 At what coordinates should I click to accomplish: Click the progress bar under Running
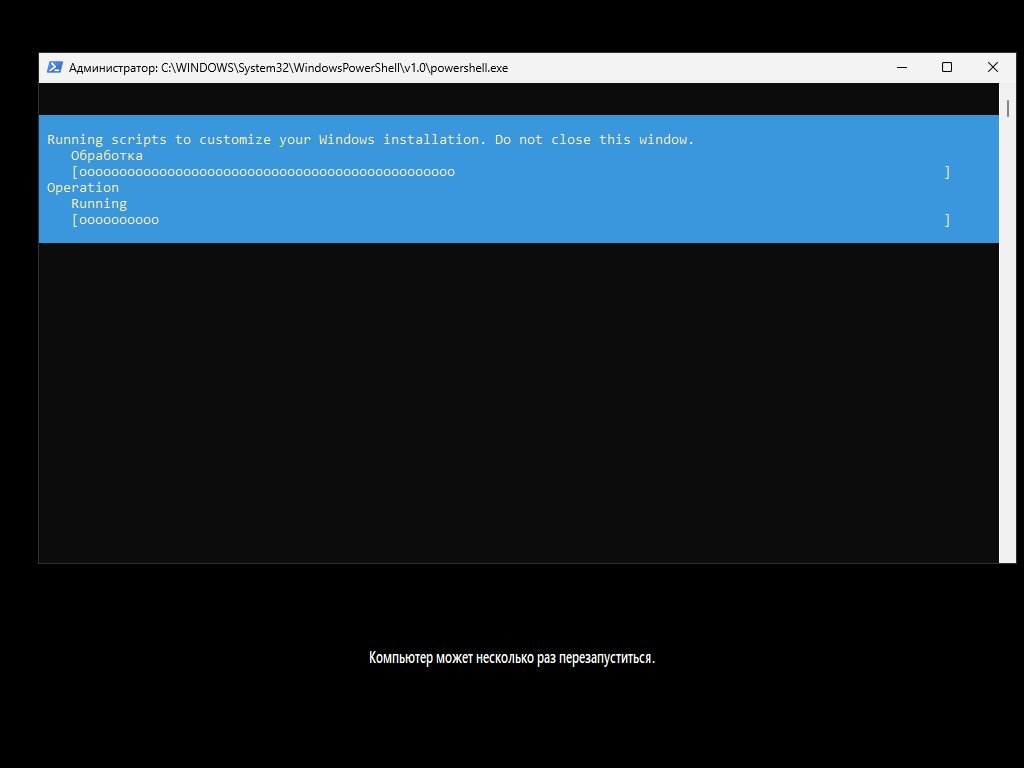(x=511, y=220)
